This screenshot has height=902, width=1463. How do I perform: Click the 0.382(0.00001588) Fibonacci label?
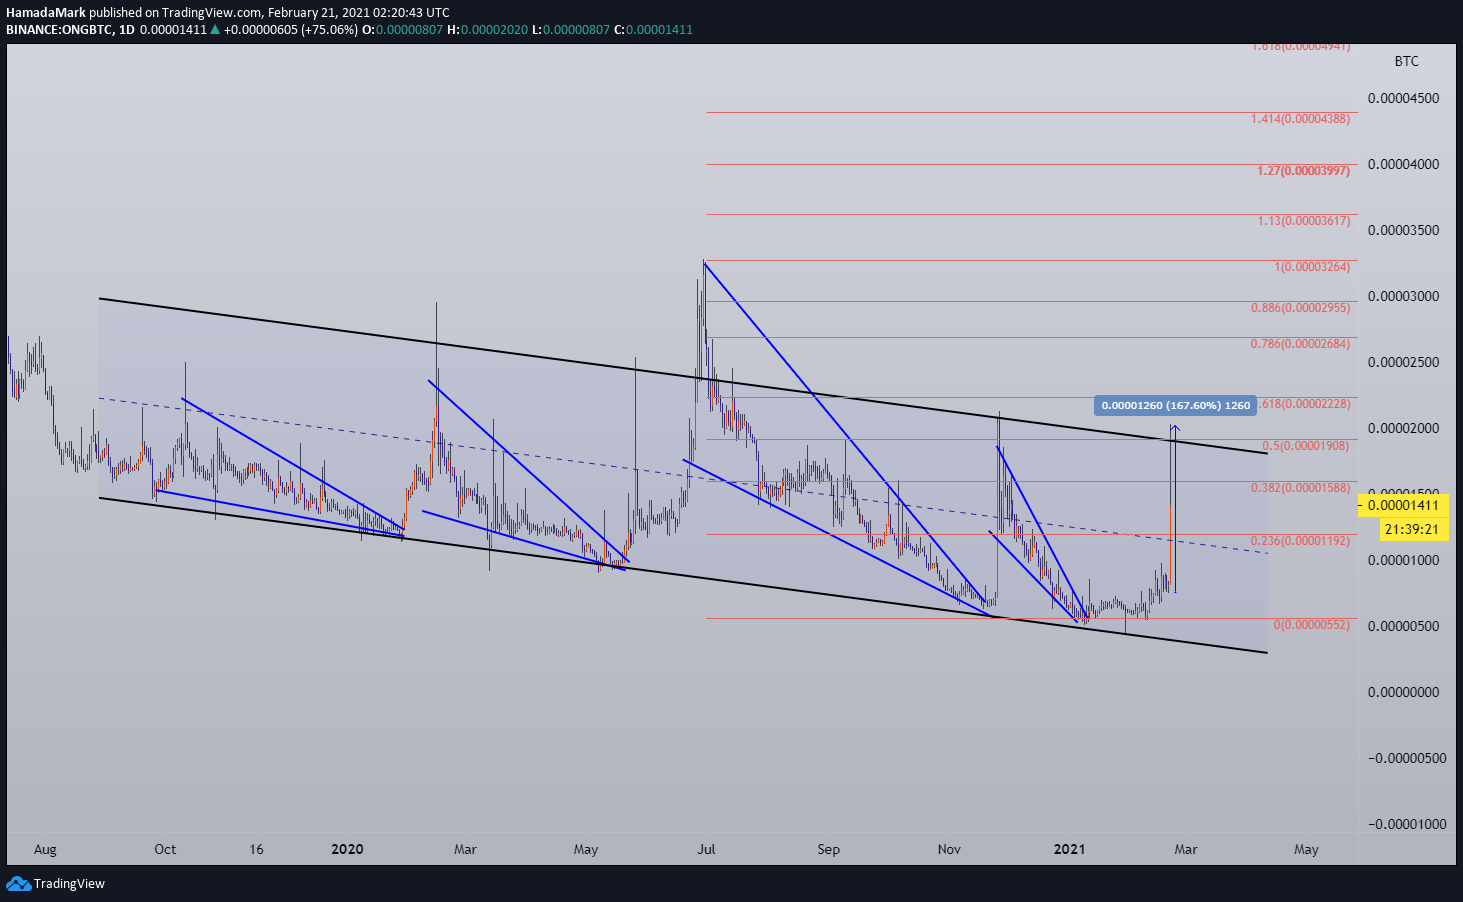[1300, 488]
